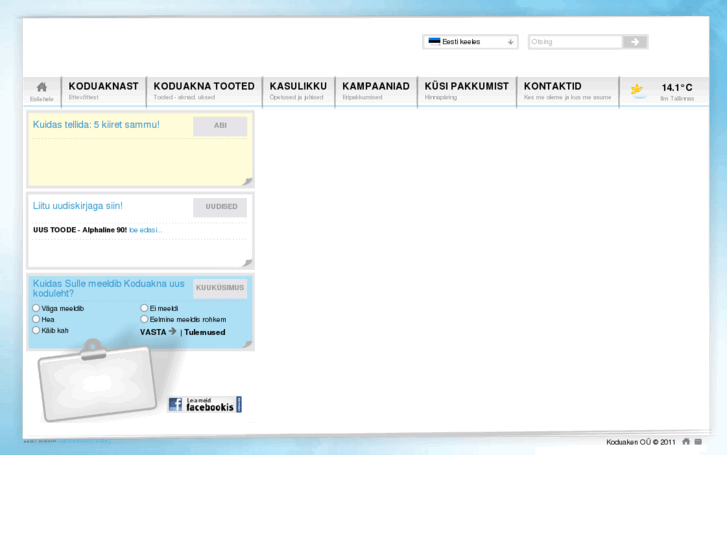This screenshot has height=545, width=727.
Task: Click the weather sun icon
Action: point(637,90)
